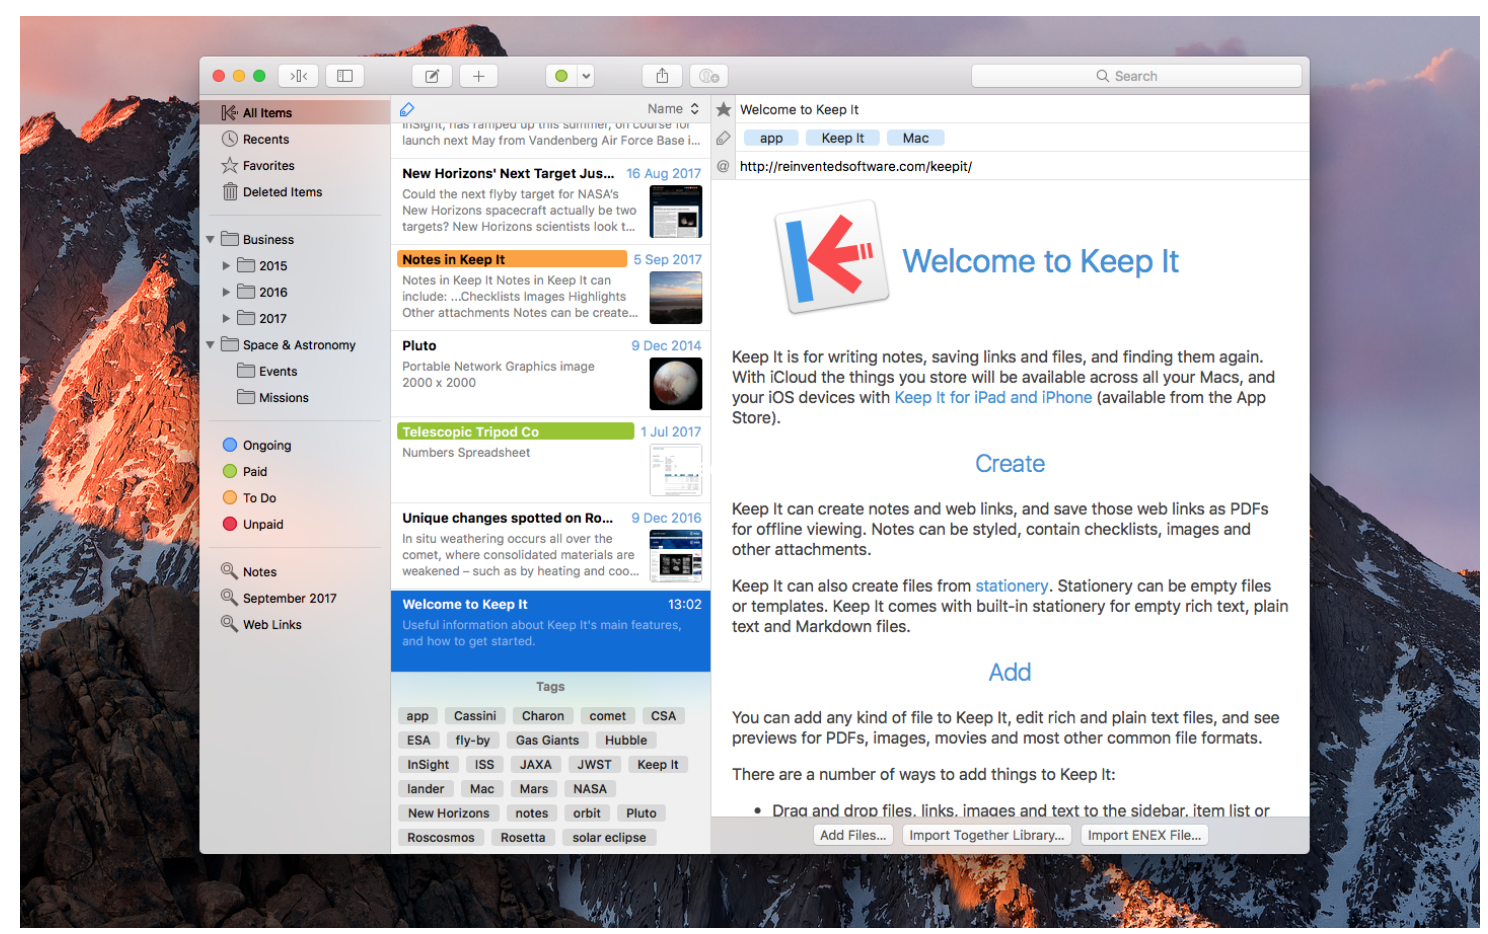Select All Items in the sidebar
The height and width of the screenshot is (934, 1488).
pyautogui.click(x=295, y=113)
